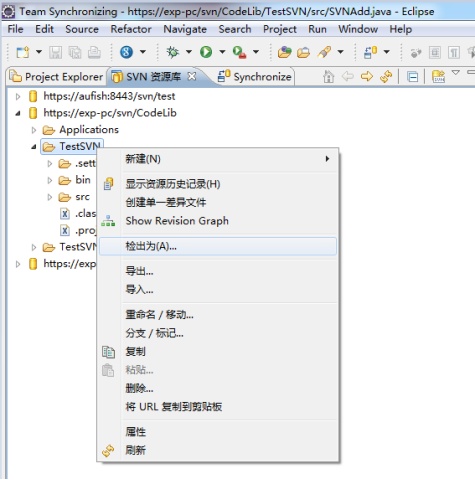
Task: Click the Run External Tools icon
Action: point(239,52)
